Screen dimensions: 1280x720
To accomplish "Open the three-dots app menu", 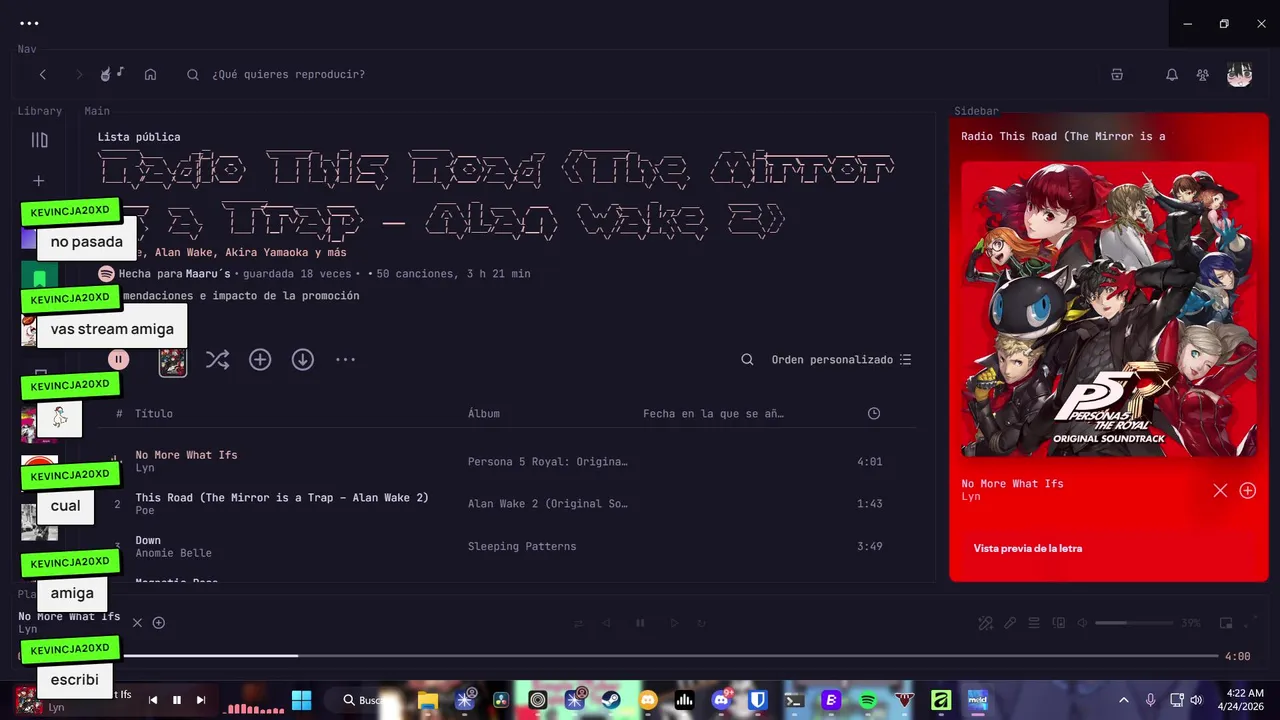I will [x=29, y=23].
